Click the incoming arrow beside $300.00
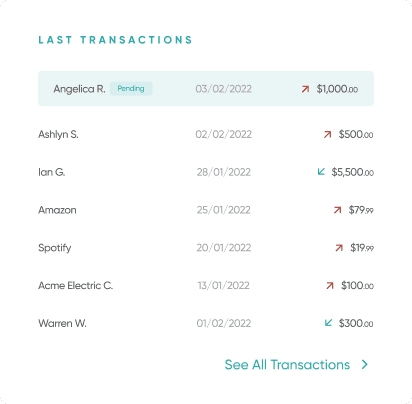This screenshot has height=404, width=412. 328,323
